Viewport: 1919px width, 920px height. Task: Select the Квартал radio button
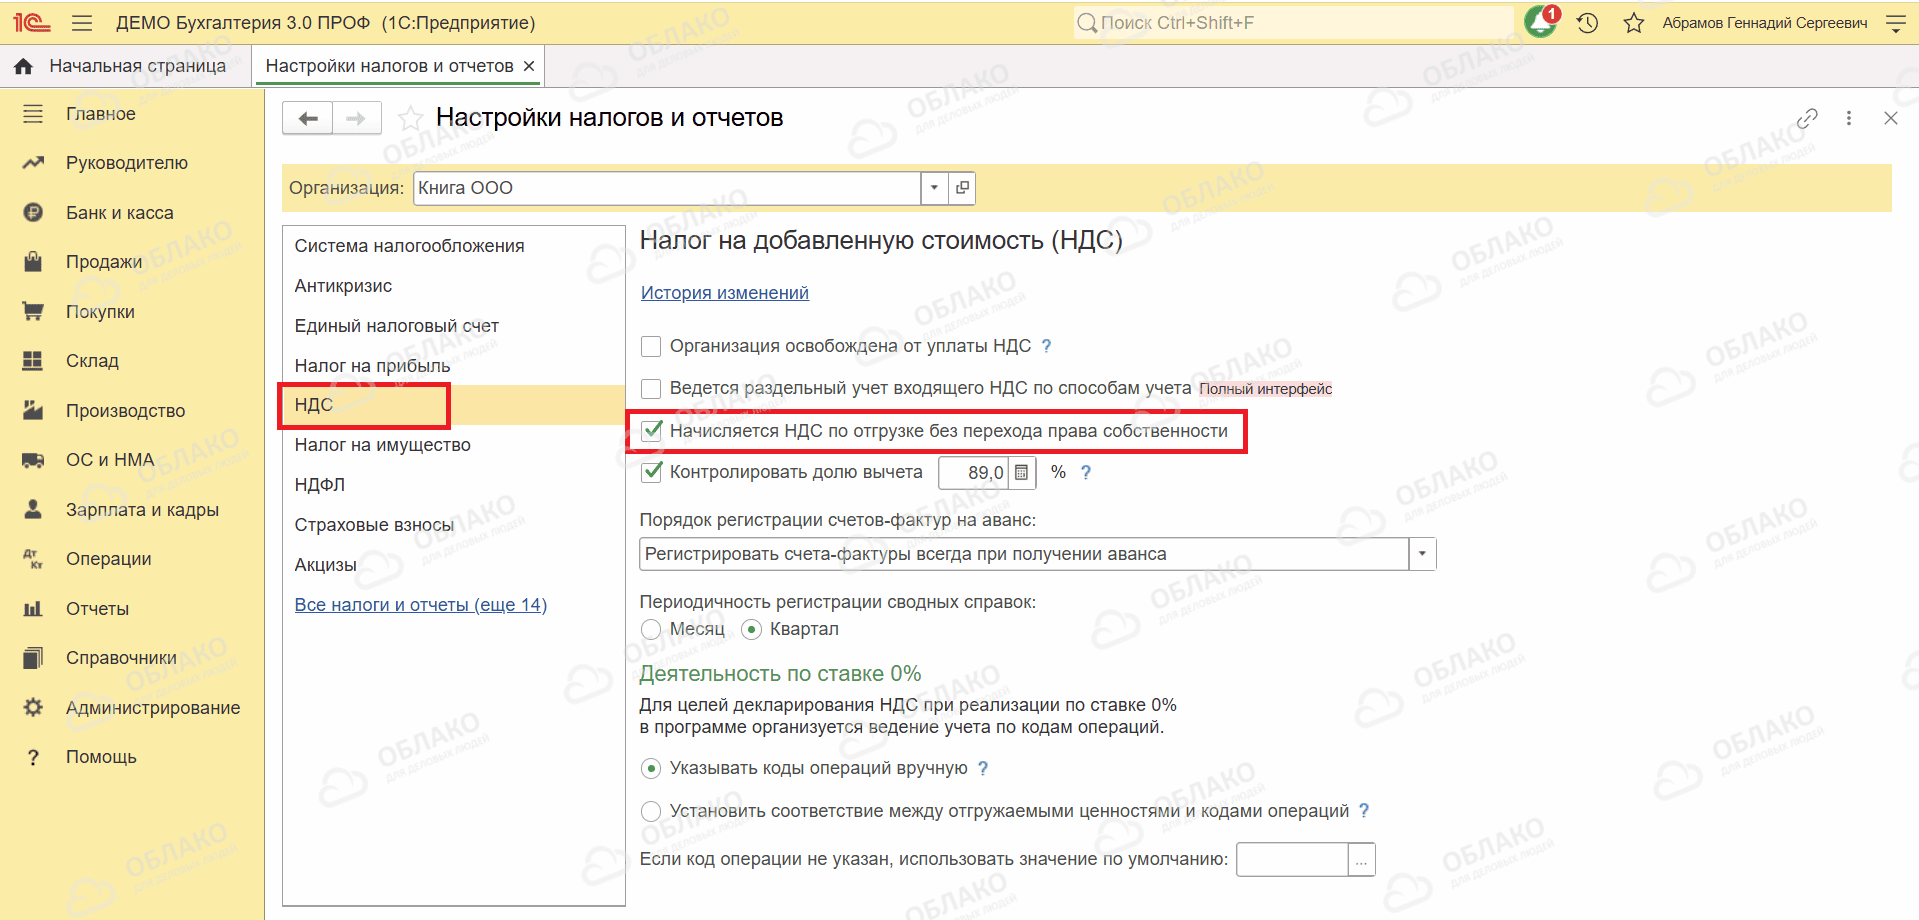tap(751, 630)
